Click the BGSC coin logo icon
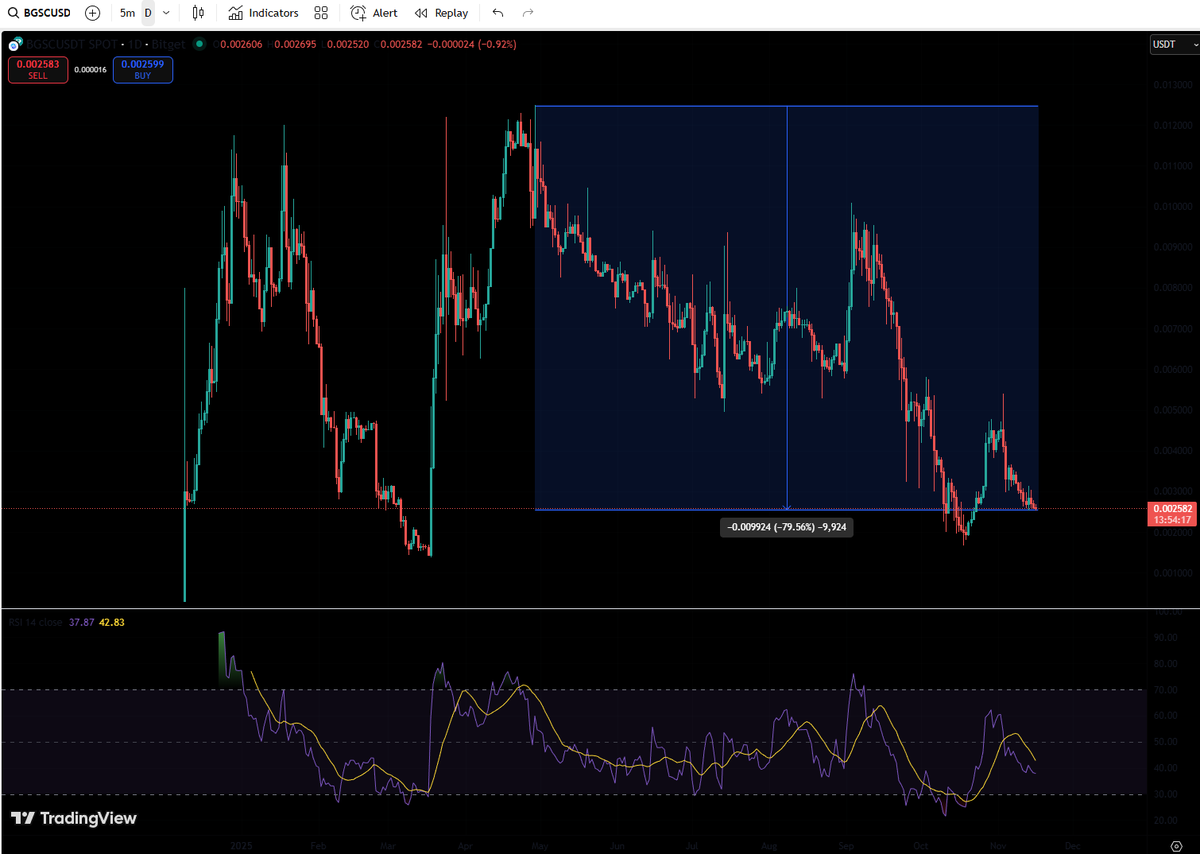Image resolution: width=1200 pixels, height=854 pixels. click(x=14, y=44)
